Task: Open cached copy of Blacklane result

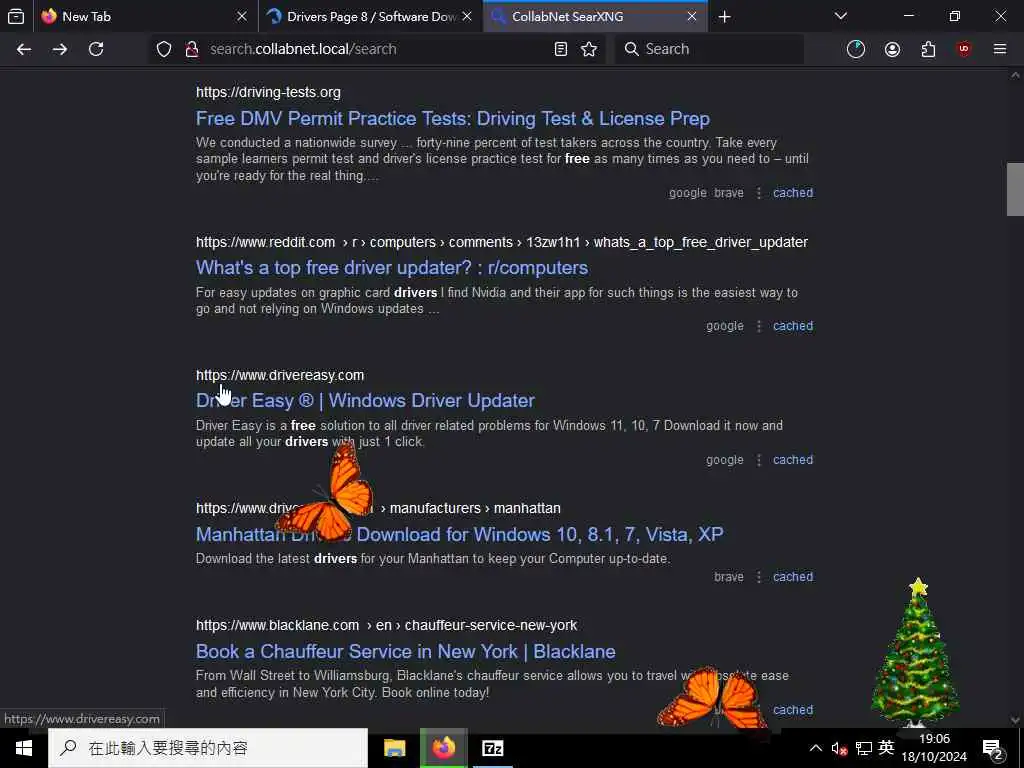Action: tap(793, 710)
